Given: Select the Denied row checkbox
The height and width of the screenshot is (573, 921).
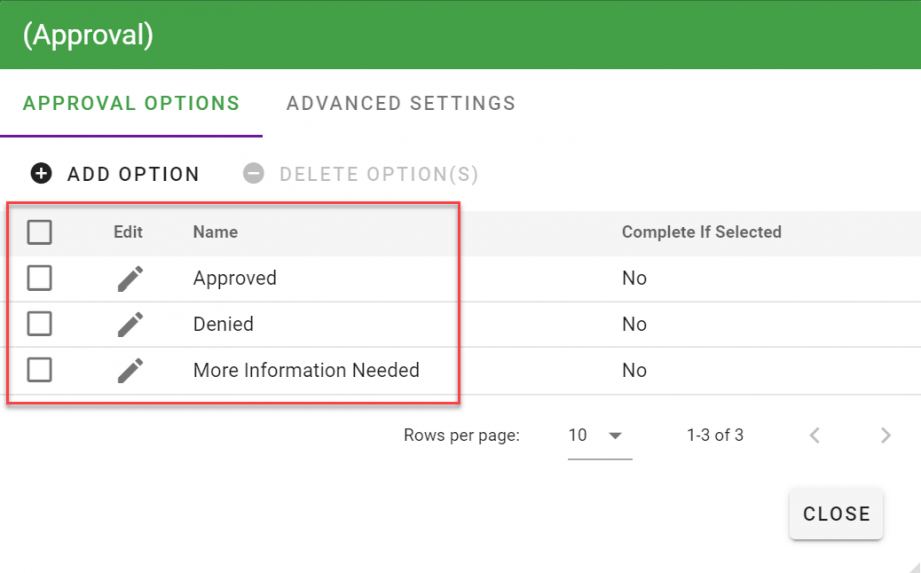Looking at the screenshot, I should click(x=39, y=325).
